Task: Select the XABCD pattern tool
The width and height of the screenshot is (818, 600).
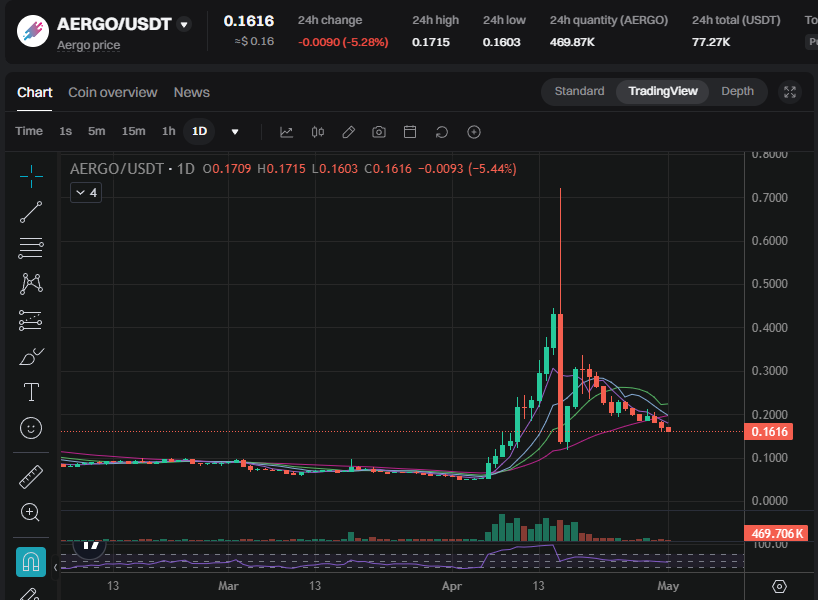Action: [31, 284]
